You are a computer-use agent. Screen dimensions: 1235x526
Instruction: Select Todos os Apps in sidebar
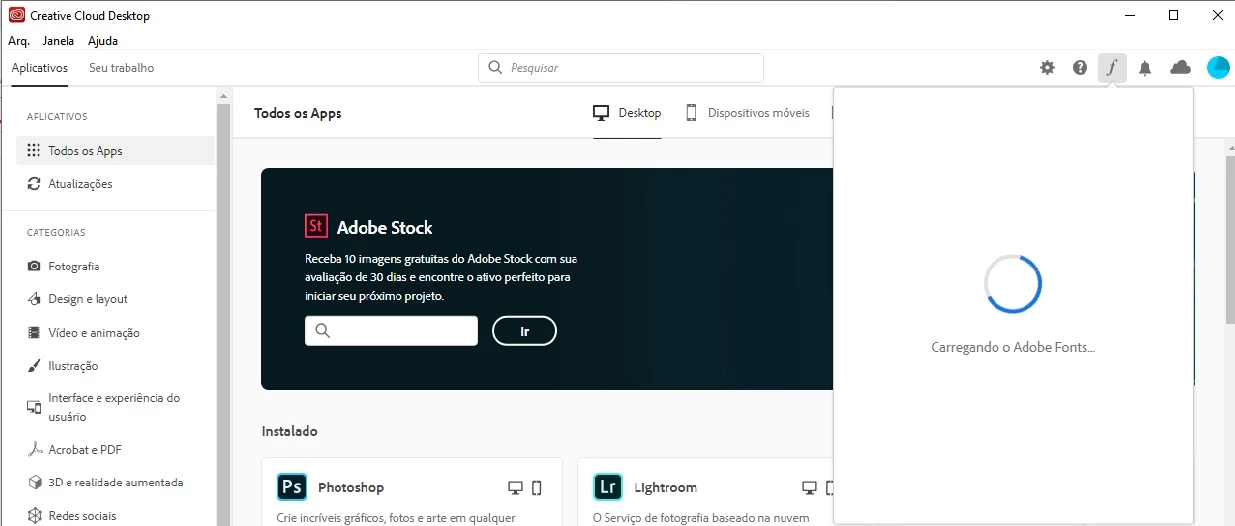click(116, 151)
